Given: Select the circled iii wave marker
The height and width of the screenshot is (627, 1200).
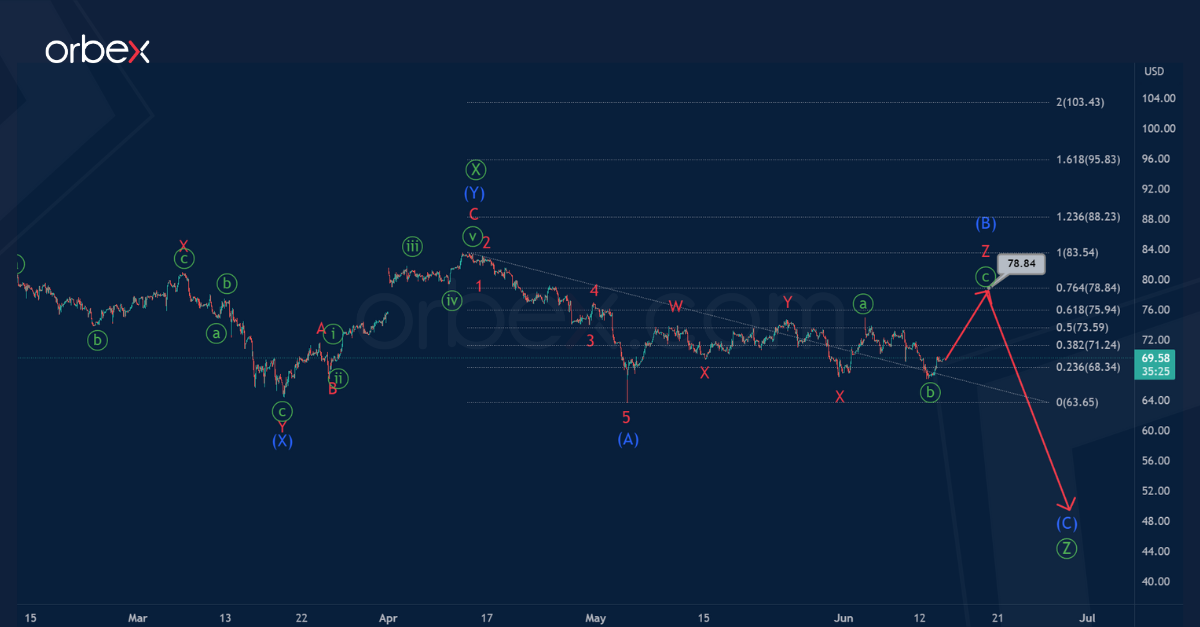Looking at the screenshot, I should (411, 246).
